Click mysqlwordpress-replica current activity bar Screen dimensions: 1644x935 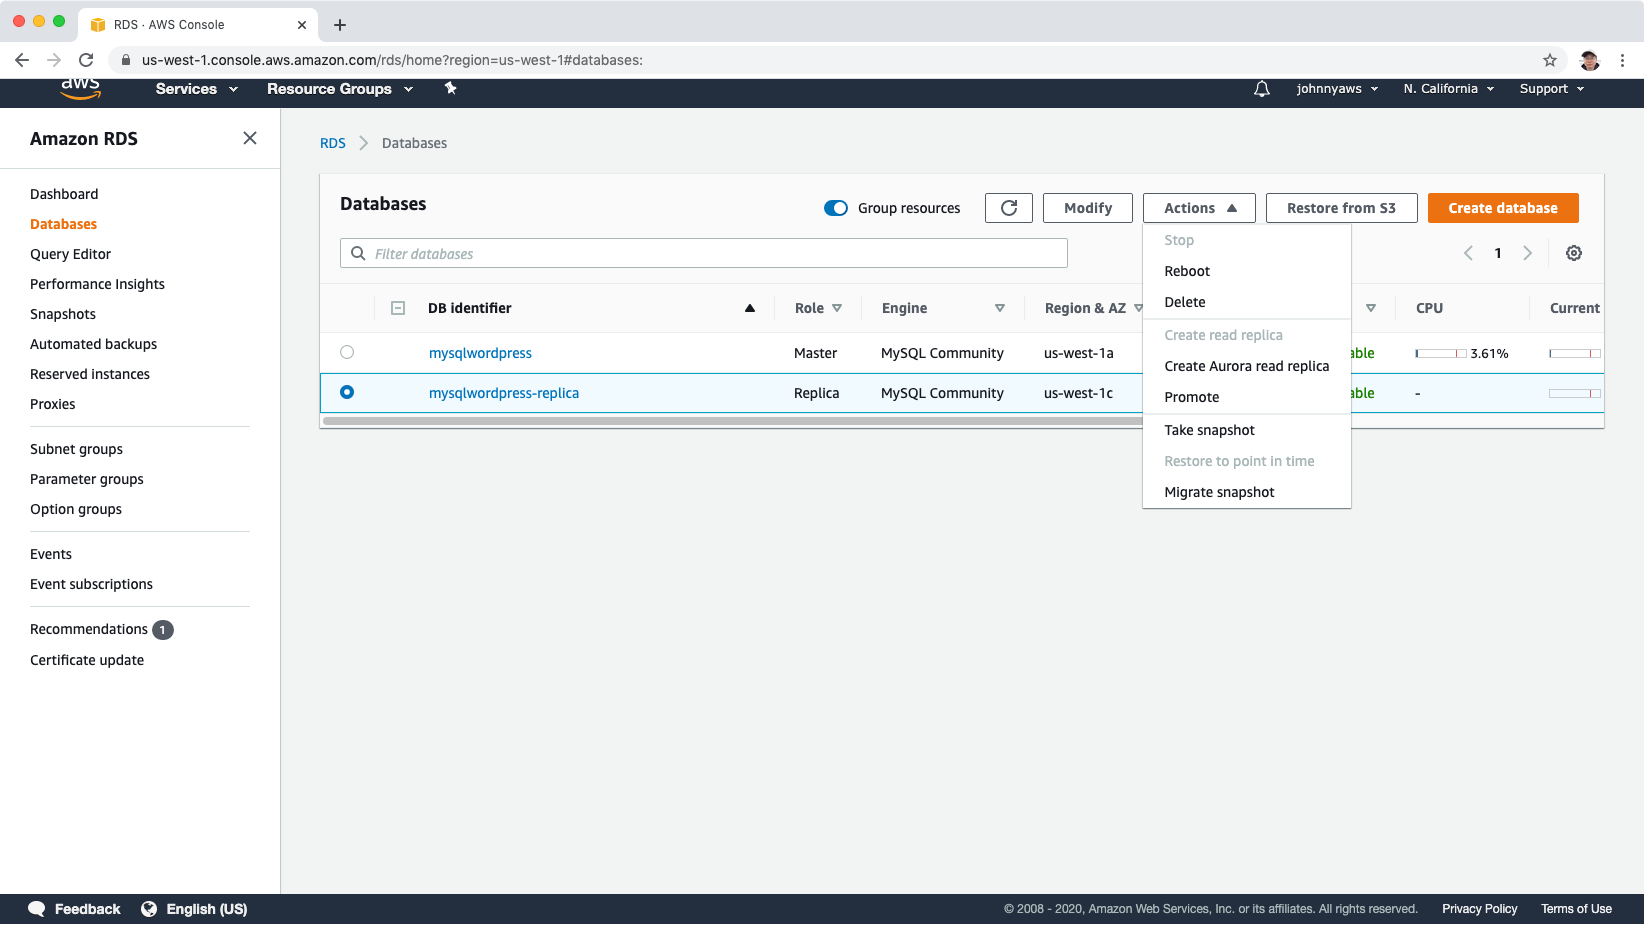click(1575, 393)
